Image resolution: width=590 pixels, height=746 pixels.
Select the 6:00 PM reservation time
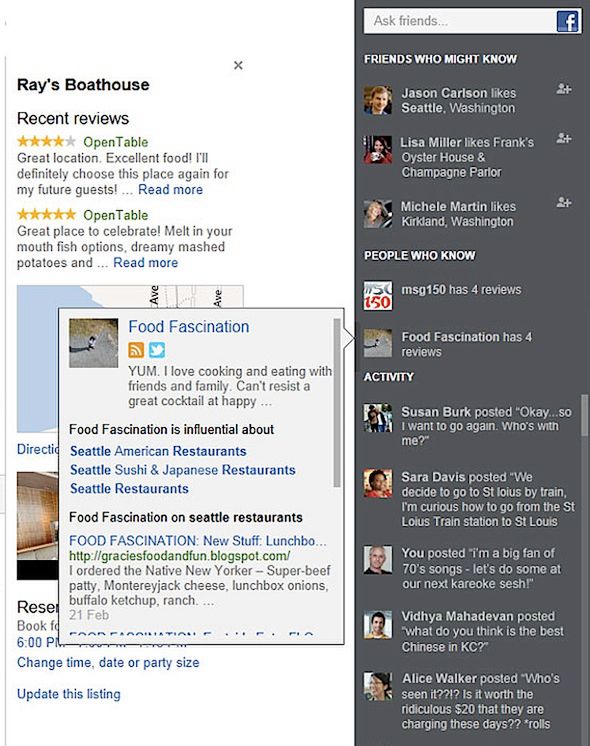37,642
